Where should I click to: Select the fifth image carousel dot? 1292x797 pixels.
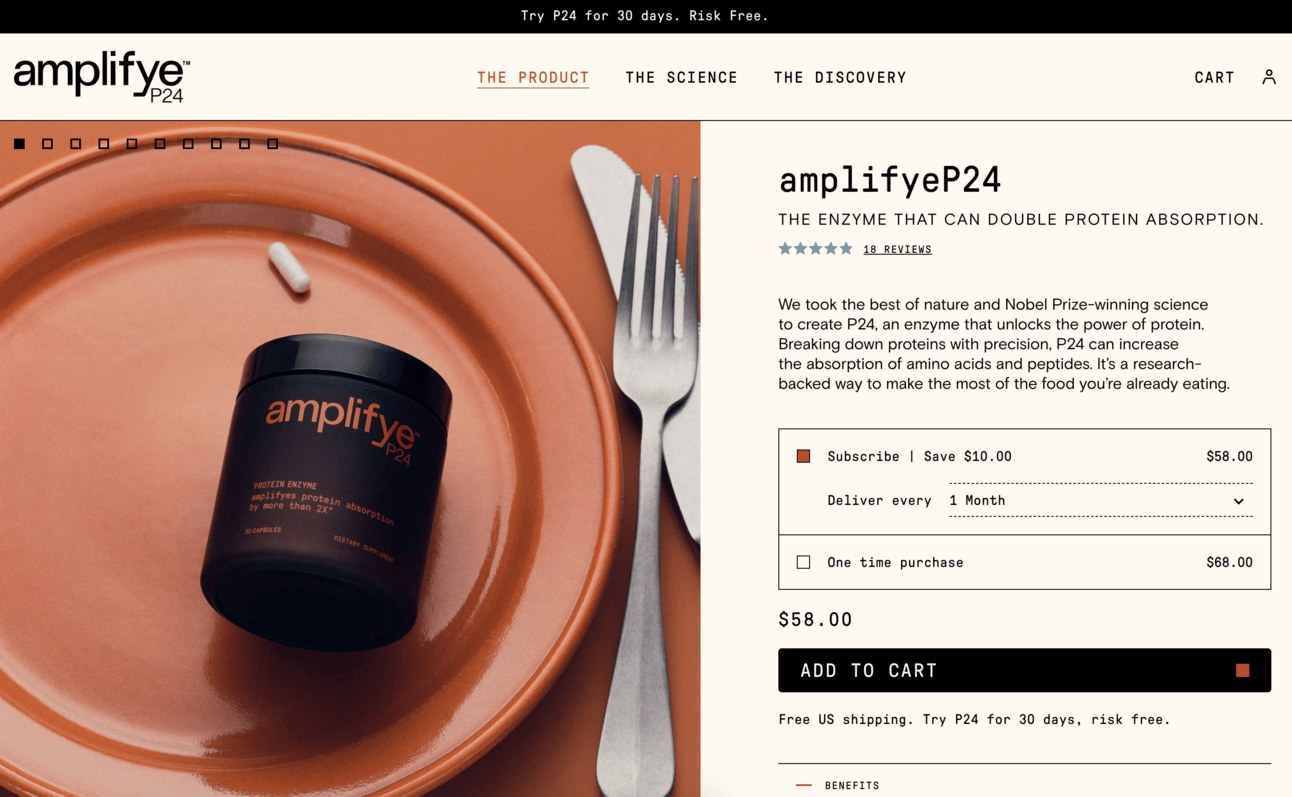click(x=132, y=144)
